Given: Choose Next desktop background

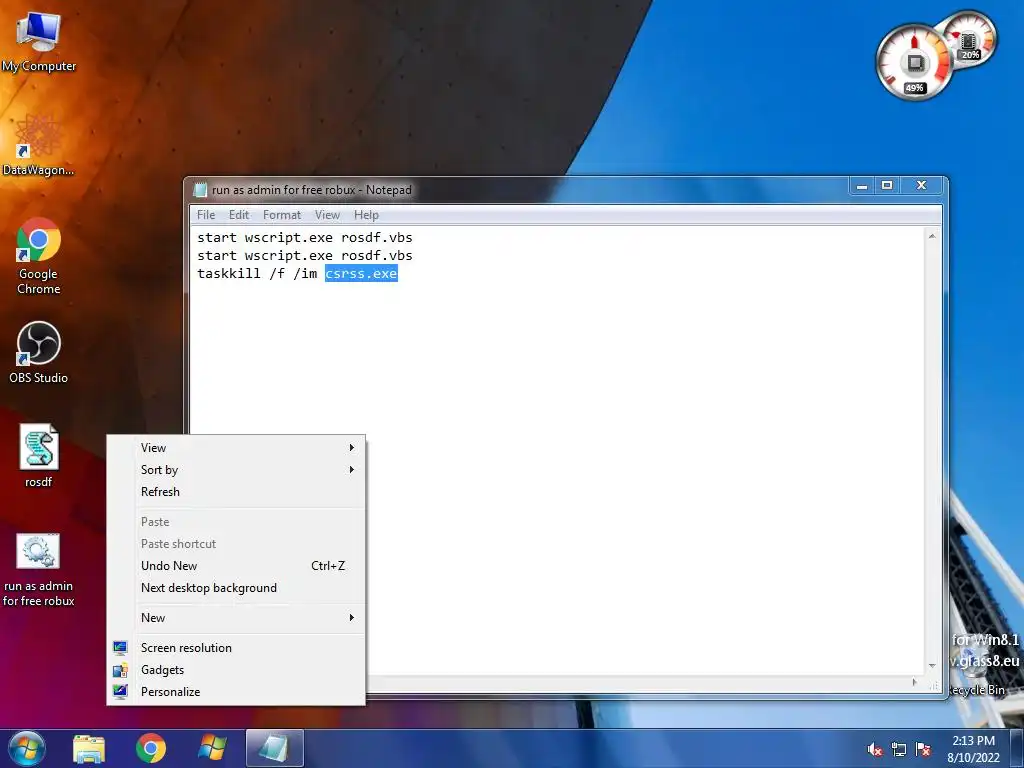Looking at the screenshot, I should point(236,588).
